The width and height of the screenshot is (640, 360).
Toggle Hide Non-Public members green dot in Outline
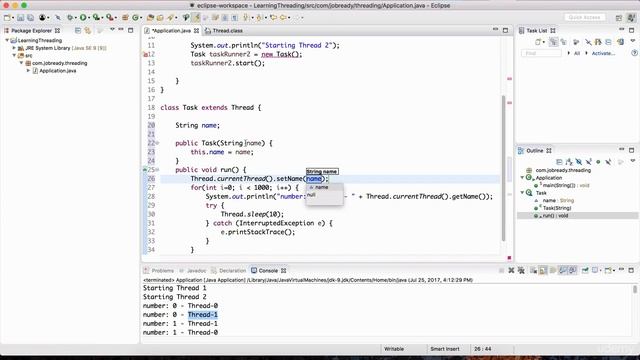tap(598, 162)
